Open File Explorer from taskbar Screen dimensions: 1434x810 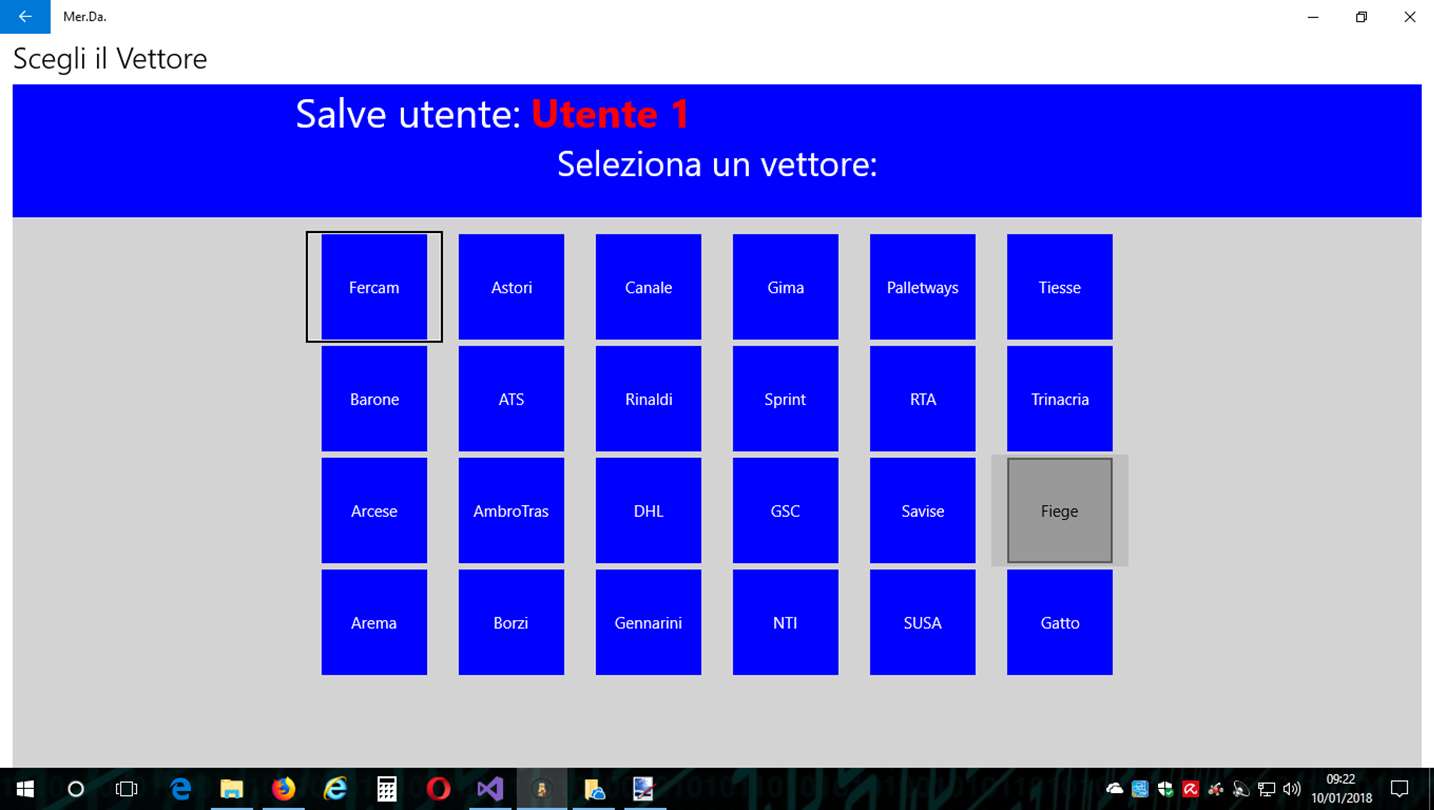[x=232, y=789]
